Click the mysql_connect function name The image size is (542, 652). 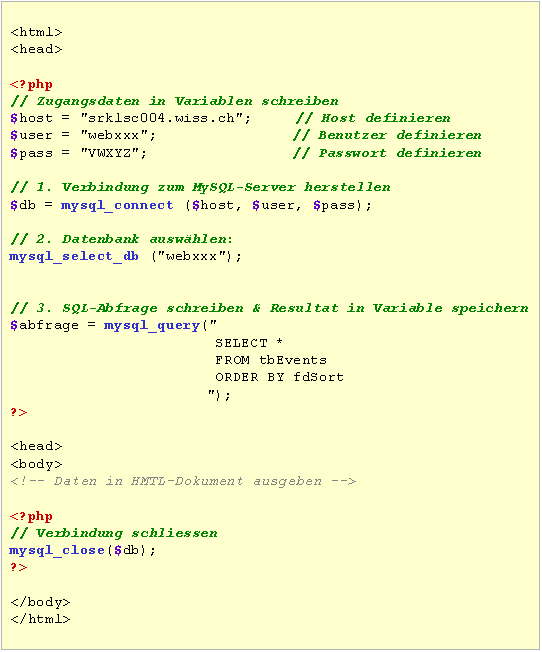click(x=117, y=205)
